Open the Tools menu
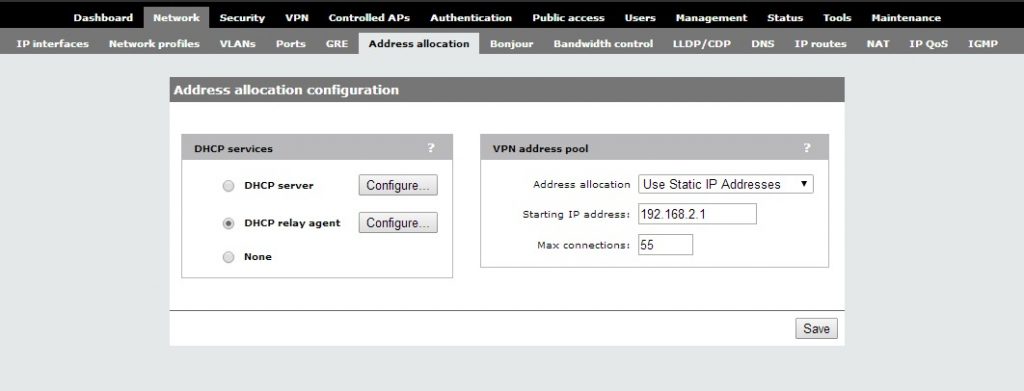This screenshot has height=391, width=1024. [x=837, y=18]
